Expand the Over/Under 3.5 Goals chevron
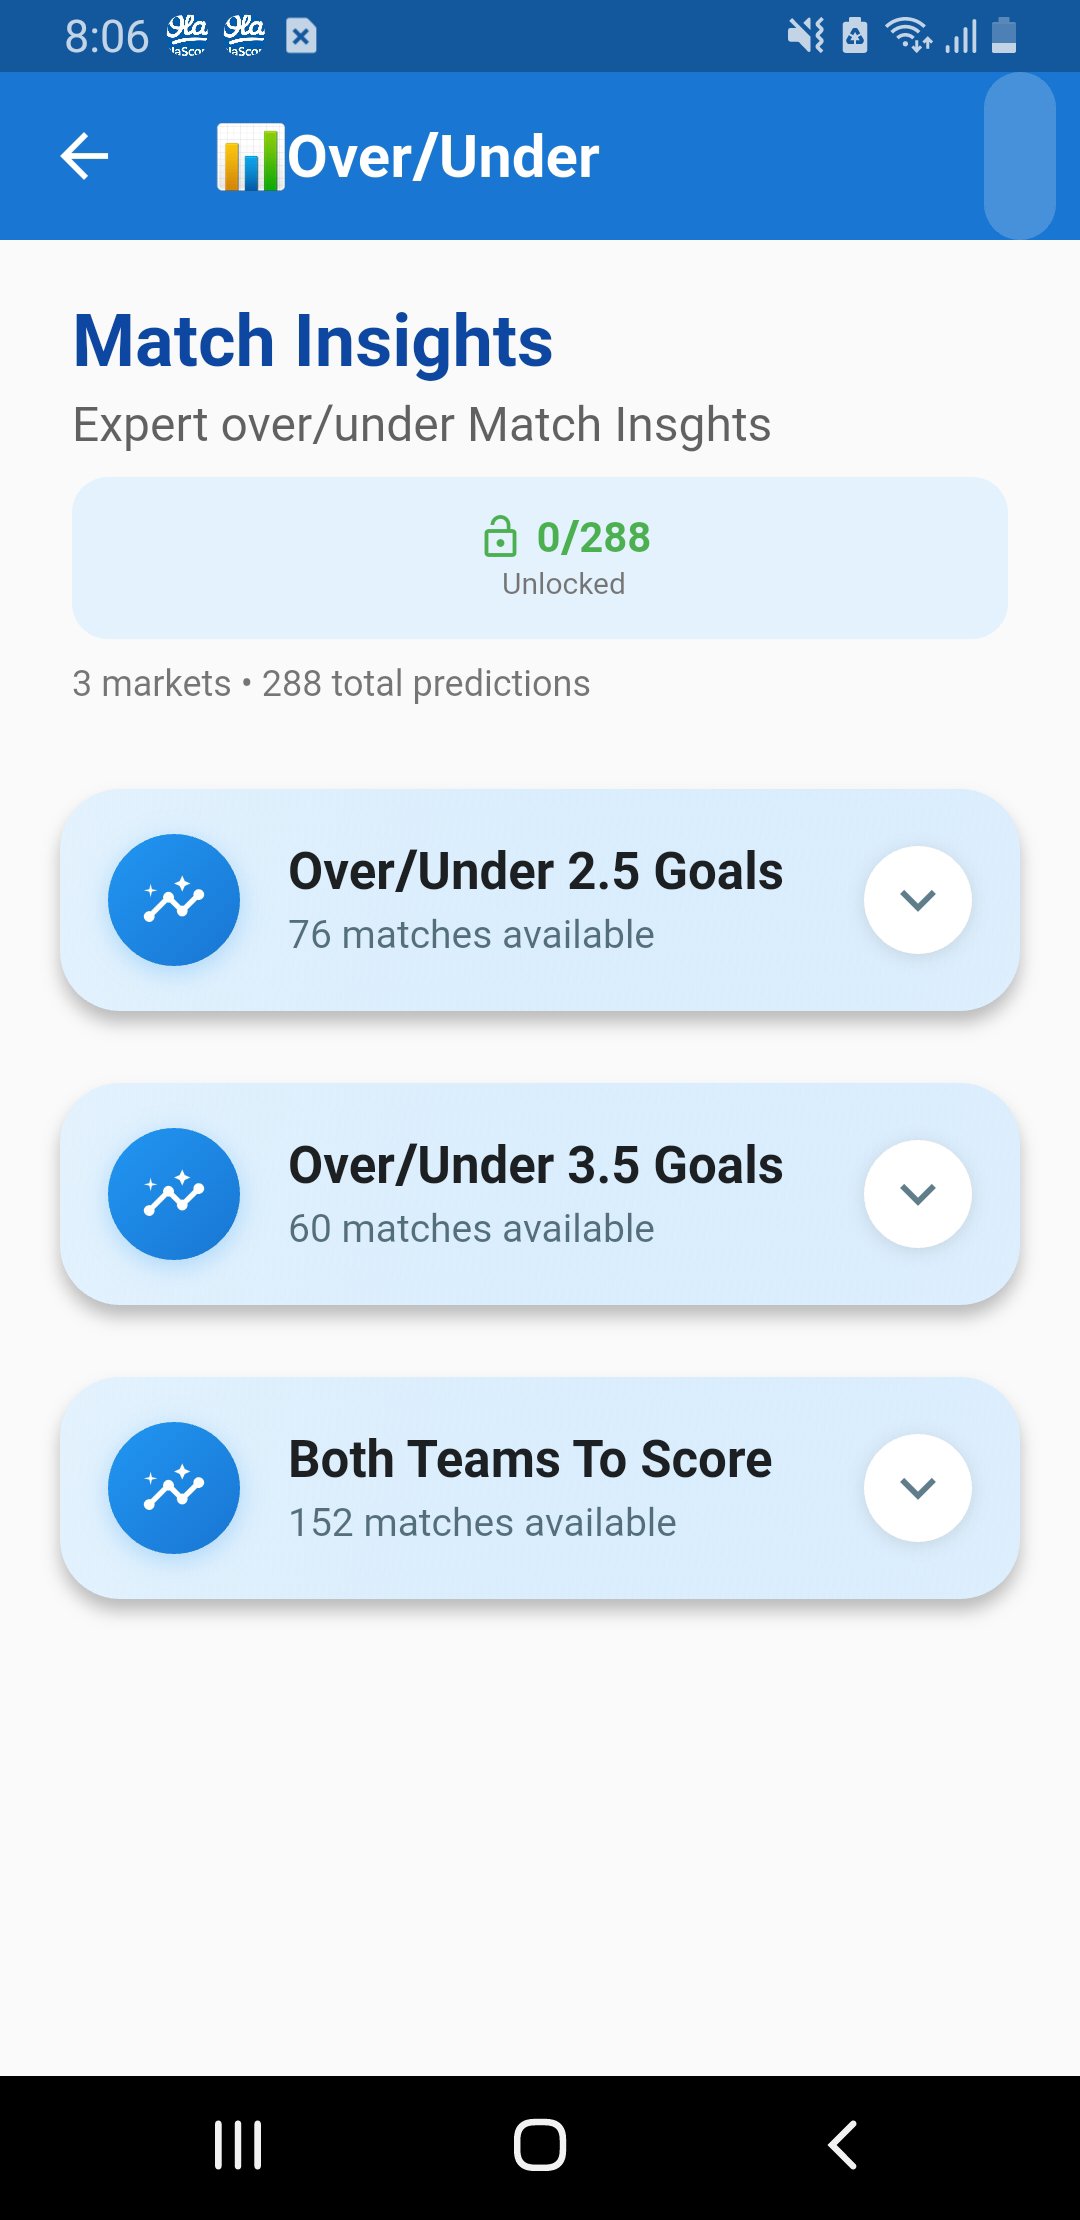 [x=917, y=1194]
